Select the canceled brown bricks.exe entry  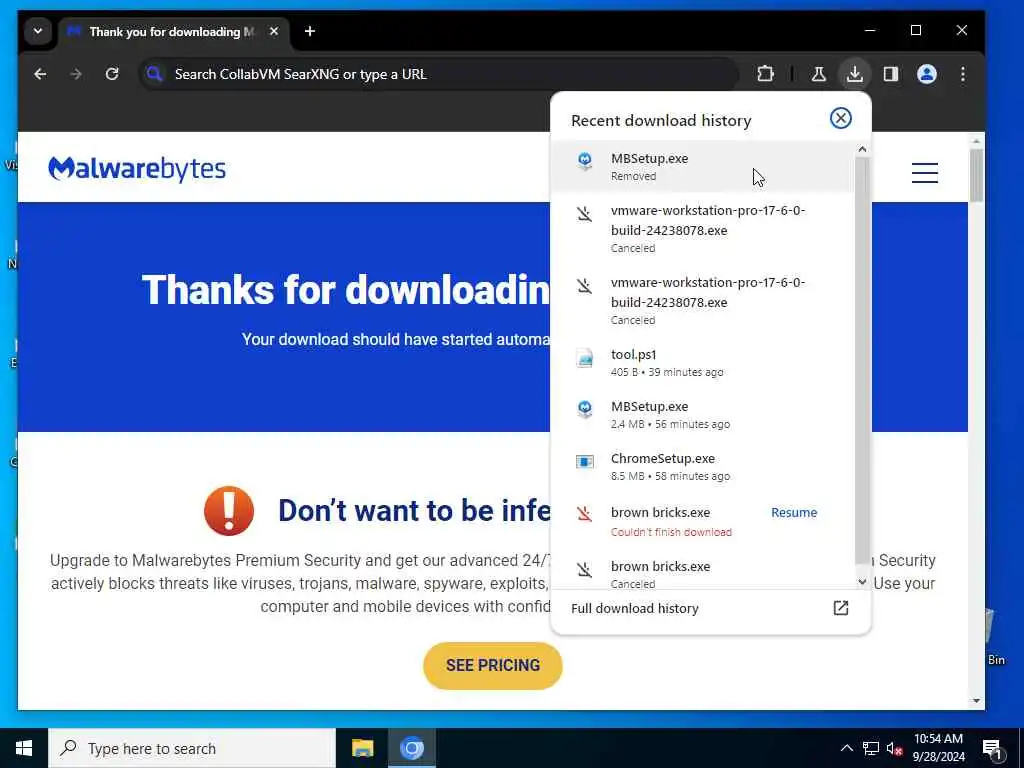[703, 573]
